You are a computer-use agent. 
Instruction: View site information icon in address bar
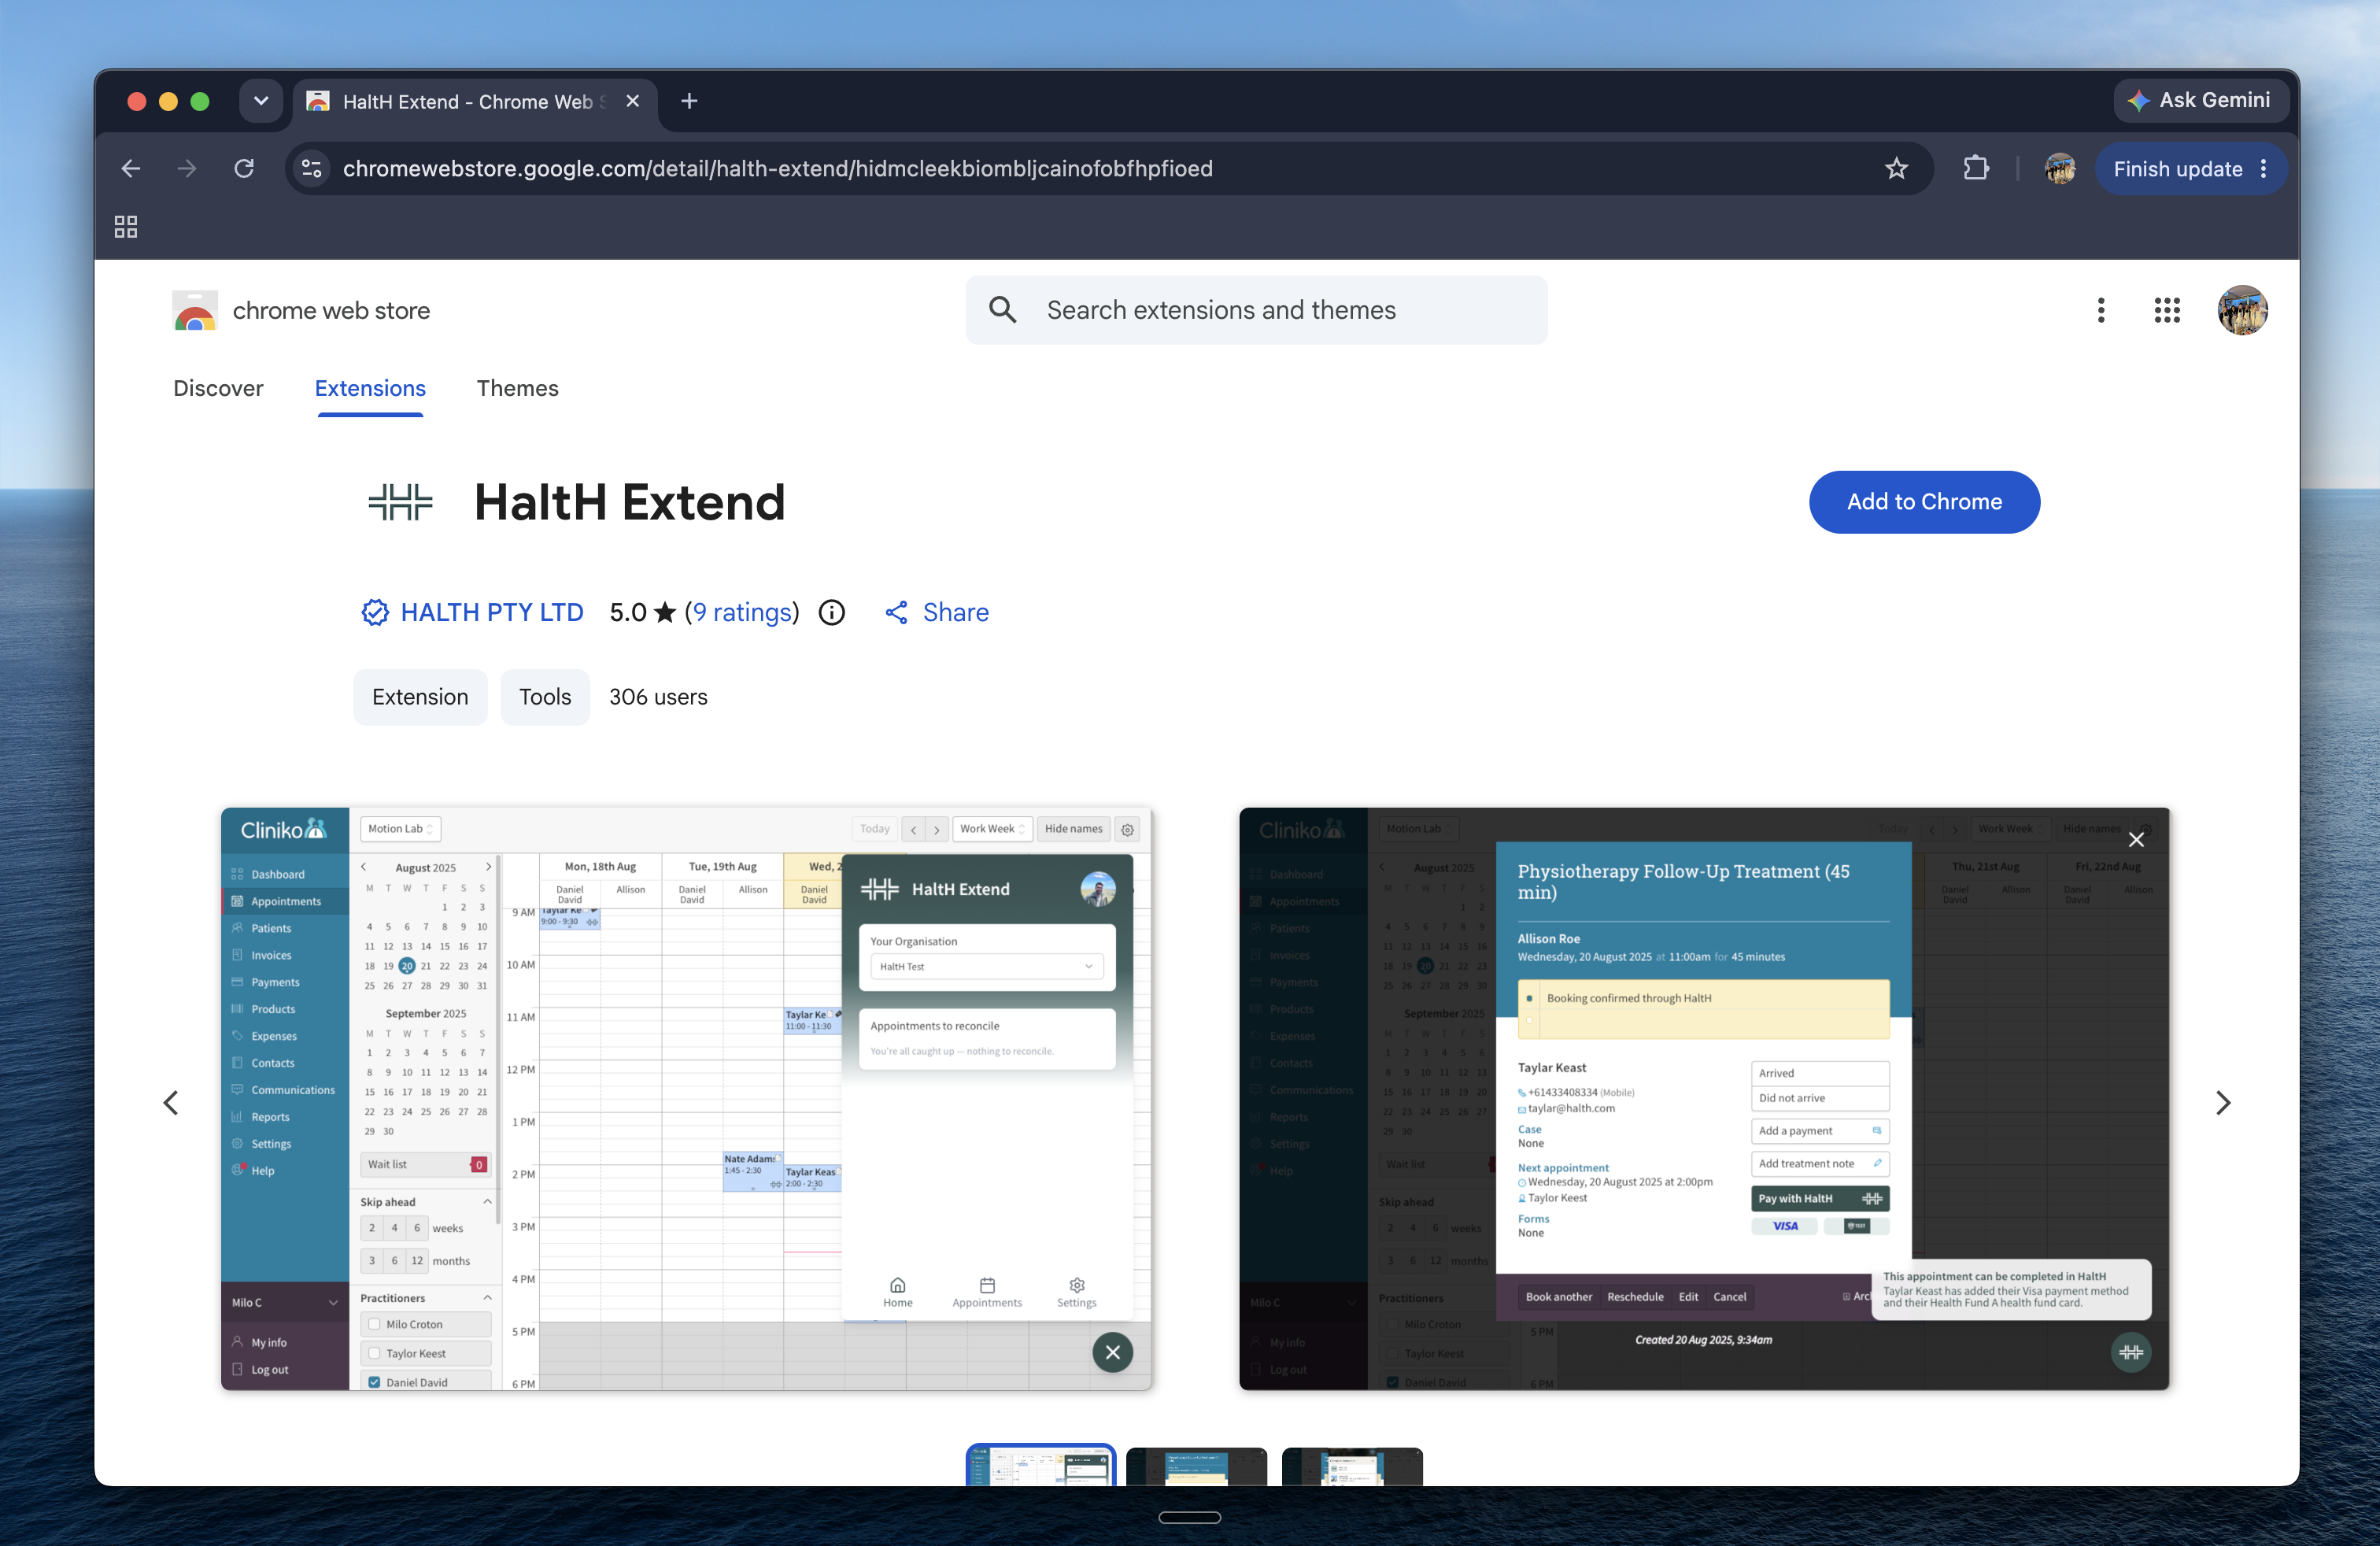tap(312, 168)
